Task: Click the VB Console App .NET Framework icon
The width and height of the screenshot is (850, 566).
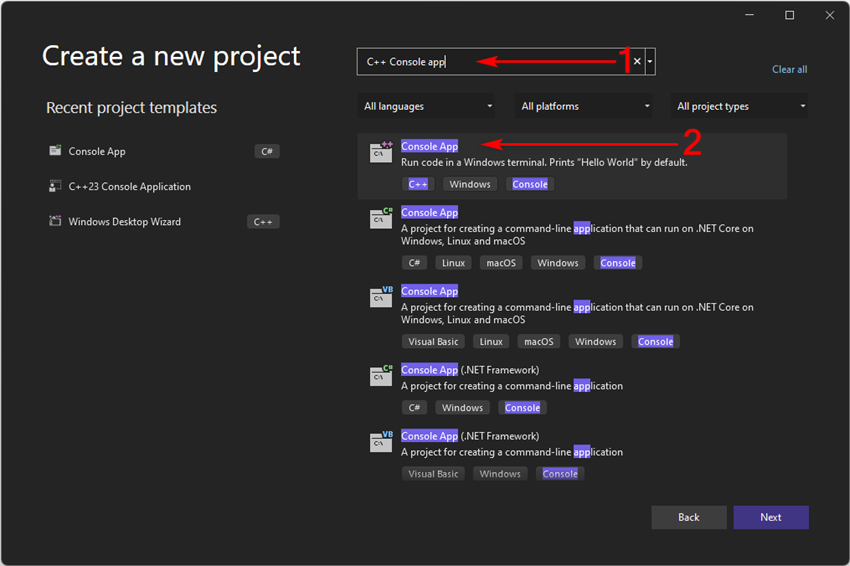Action: (381, 441)
